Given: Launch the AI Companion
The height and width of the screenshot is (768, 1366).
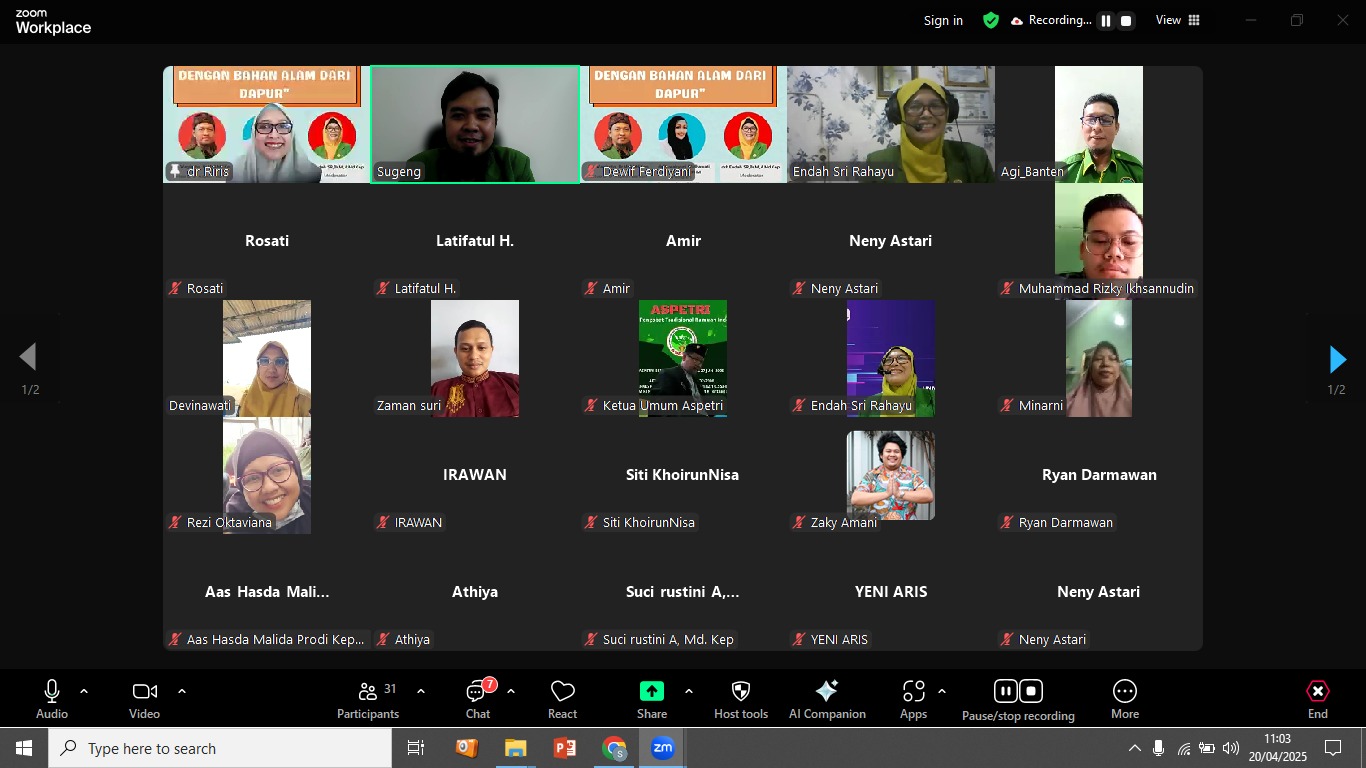Looking at the screenshot, I should [827, 698].
